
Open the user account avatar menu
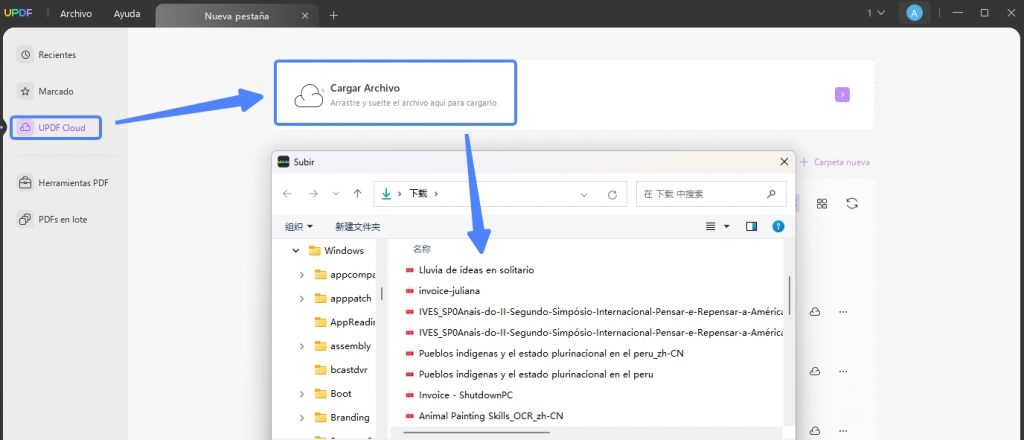pos(914,13)
